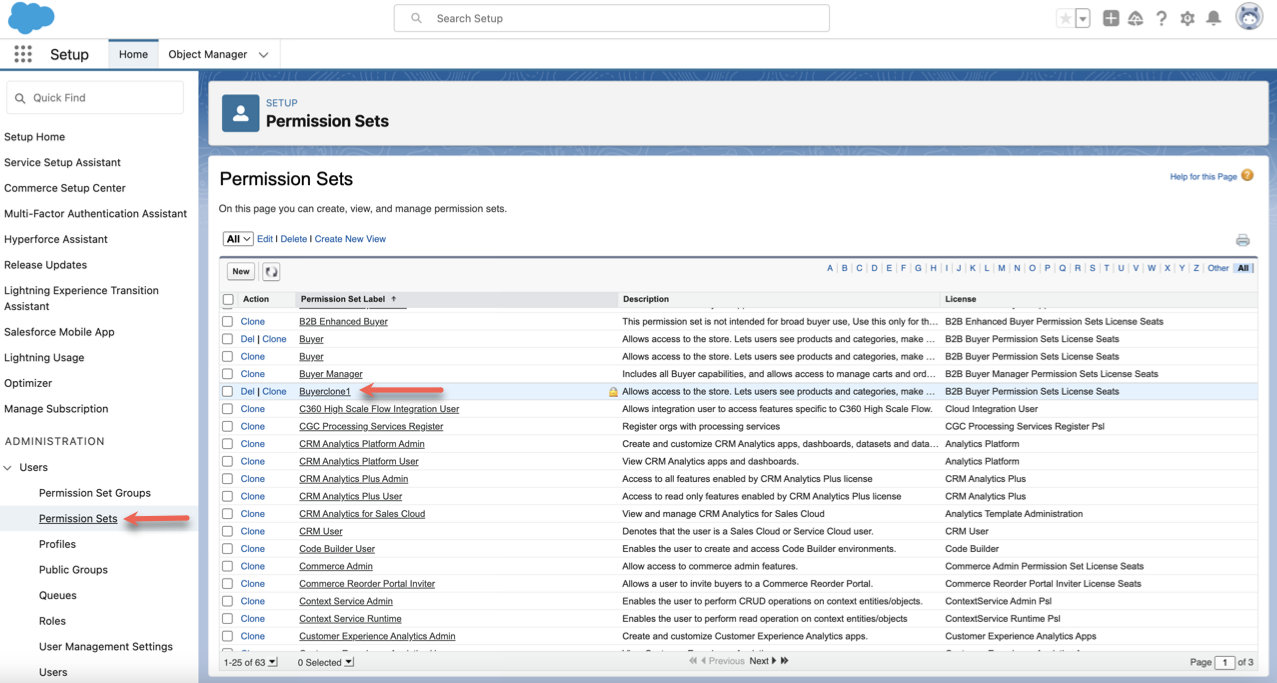Click the New permission set button
The height and width of the screenshot is (683, 1277).
[241, 271]
